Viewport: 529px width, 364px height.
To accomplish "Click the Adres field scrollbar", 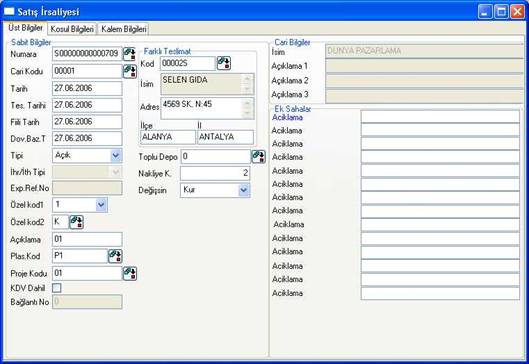I will 248,109.
